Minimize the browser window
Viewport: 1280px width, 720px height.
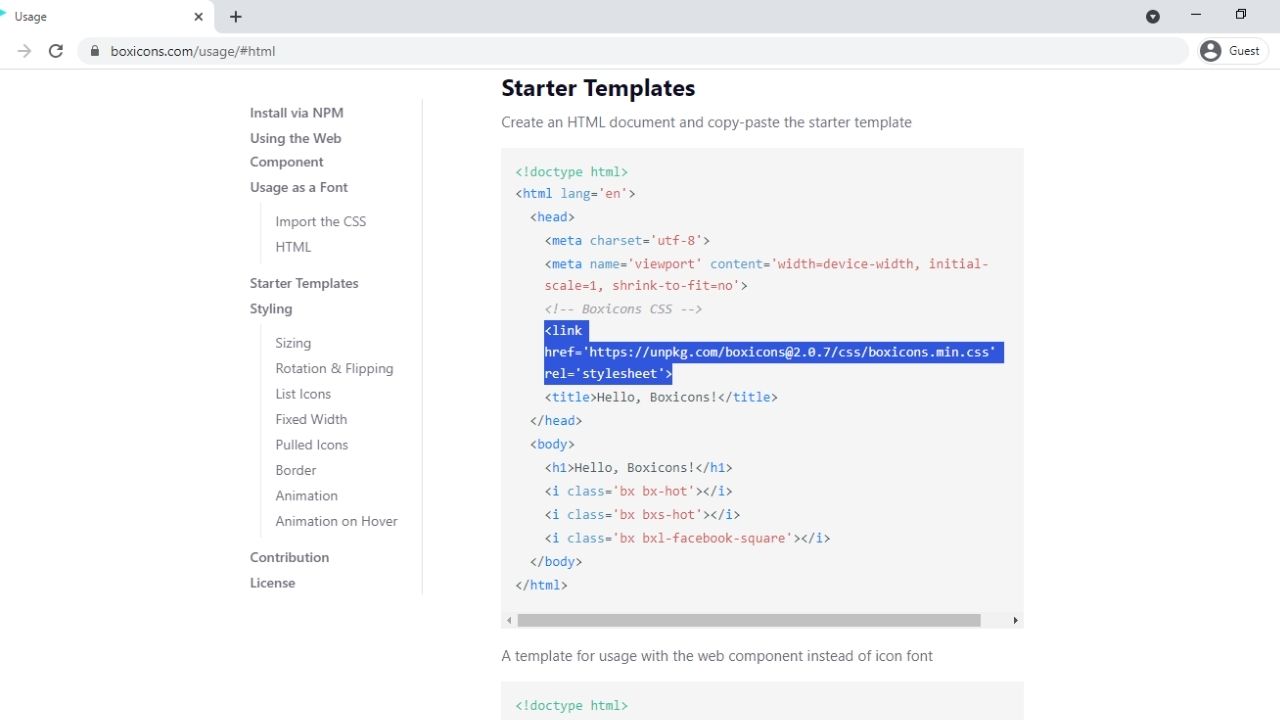[x=1196, y=15]
